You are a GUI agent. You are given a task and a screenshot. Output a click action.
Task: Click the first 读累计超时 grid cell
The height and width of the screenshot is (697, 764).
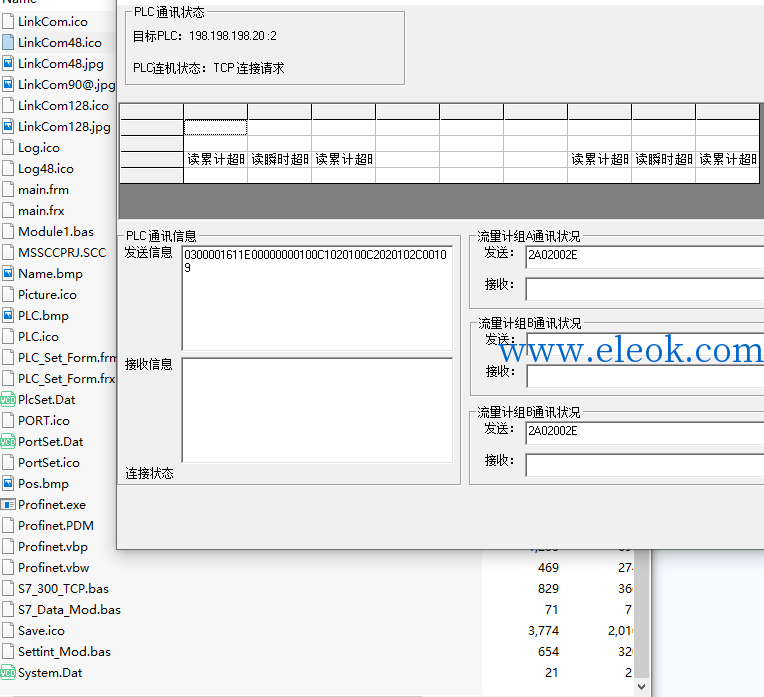(x=215, y=159)
